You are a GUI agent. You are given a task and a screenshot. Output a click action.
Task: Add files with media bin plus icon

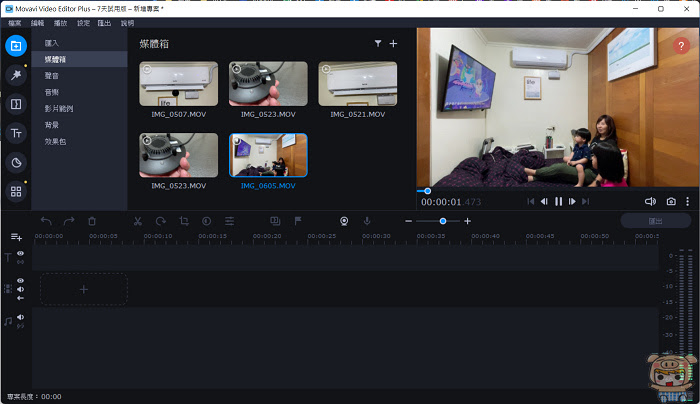393,43
